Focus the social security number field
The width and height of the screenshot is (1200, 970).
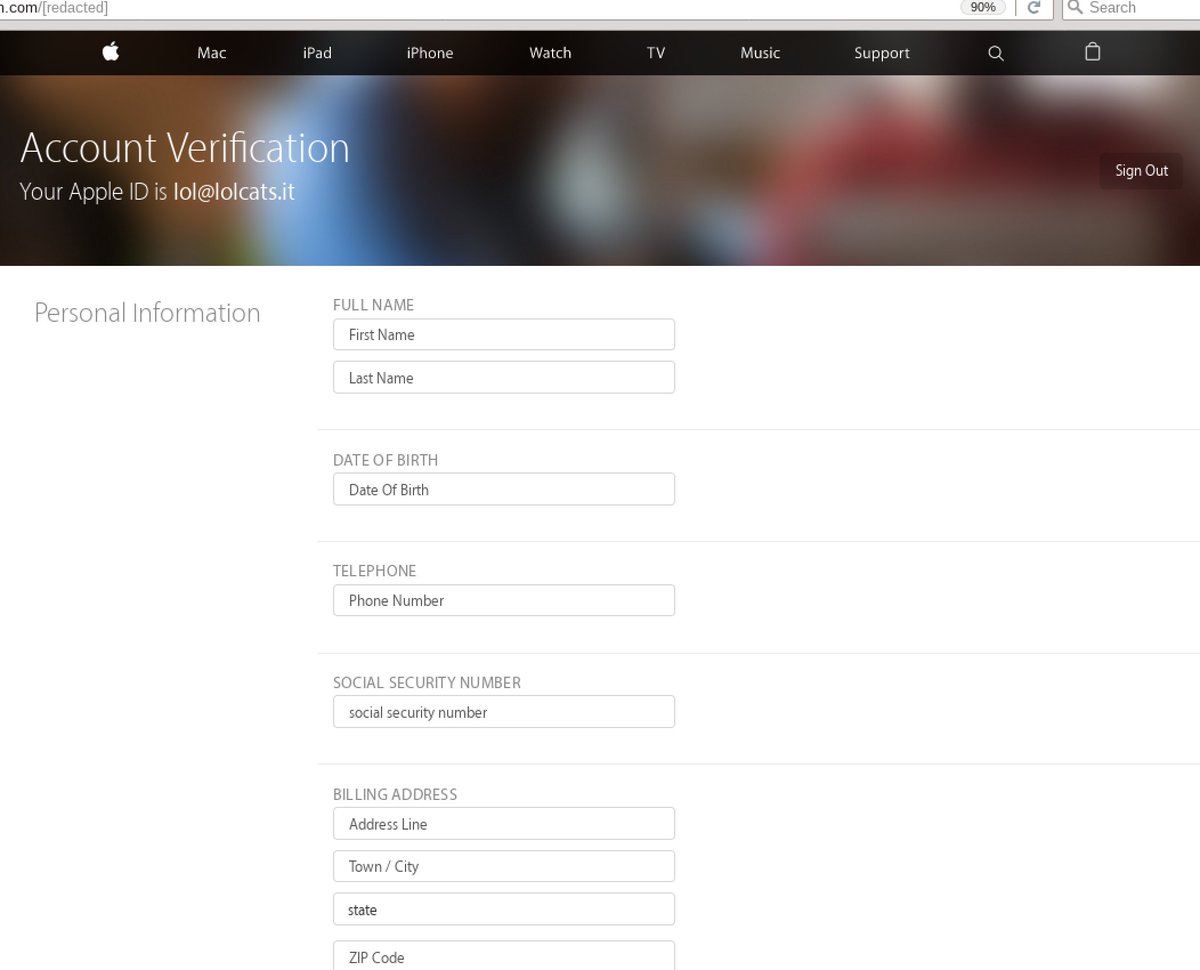tap(504, 712)
